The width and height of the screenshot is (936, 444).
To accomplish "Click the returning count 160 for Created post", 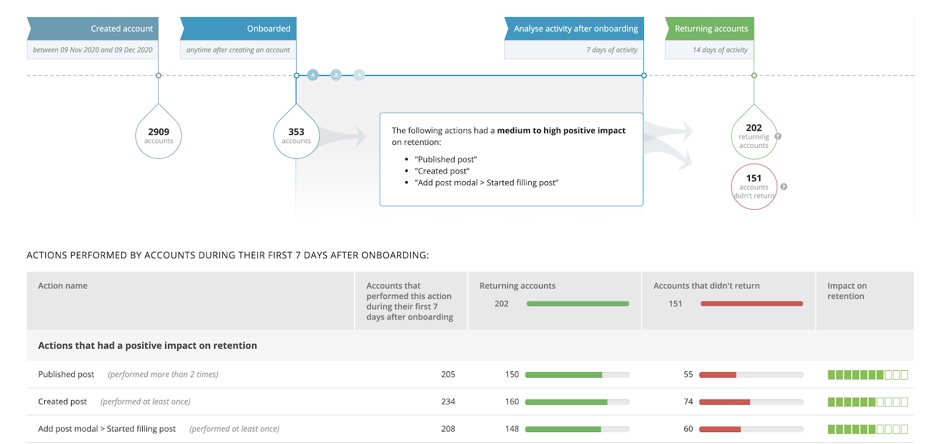I will (512, 402).
